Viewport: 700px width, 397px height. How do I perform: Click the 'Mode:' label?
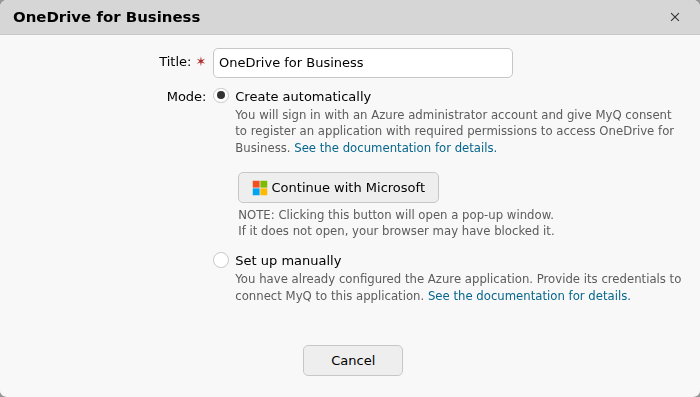[x=186, y=96]
